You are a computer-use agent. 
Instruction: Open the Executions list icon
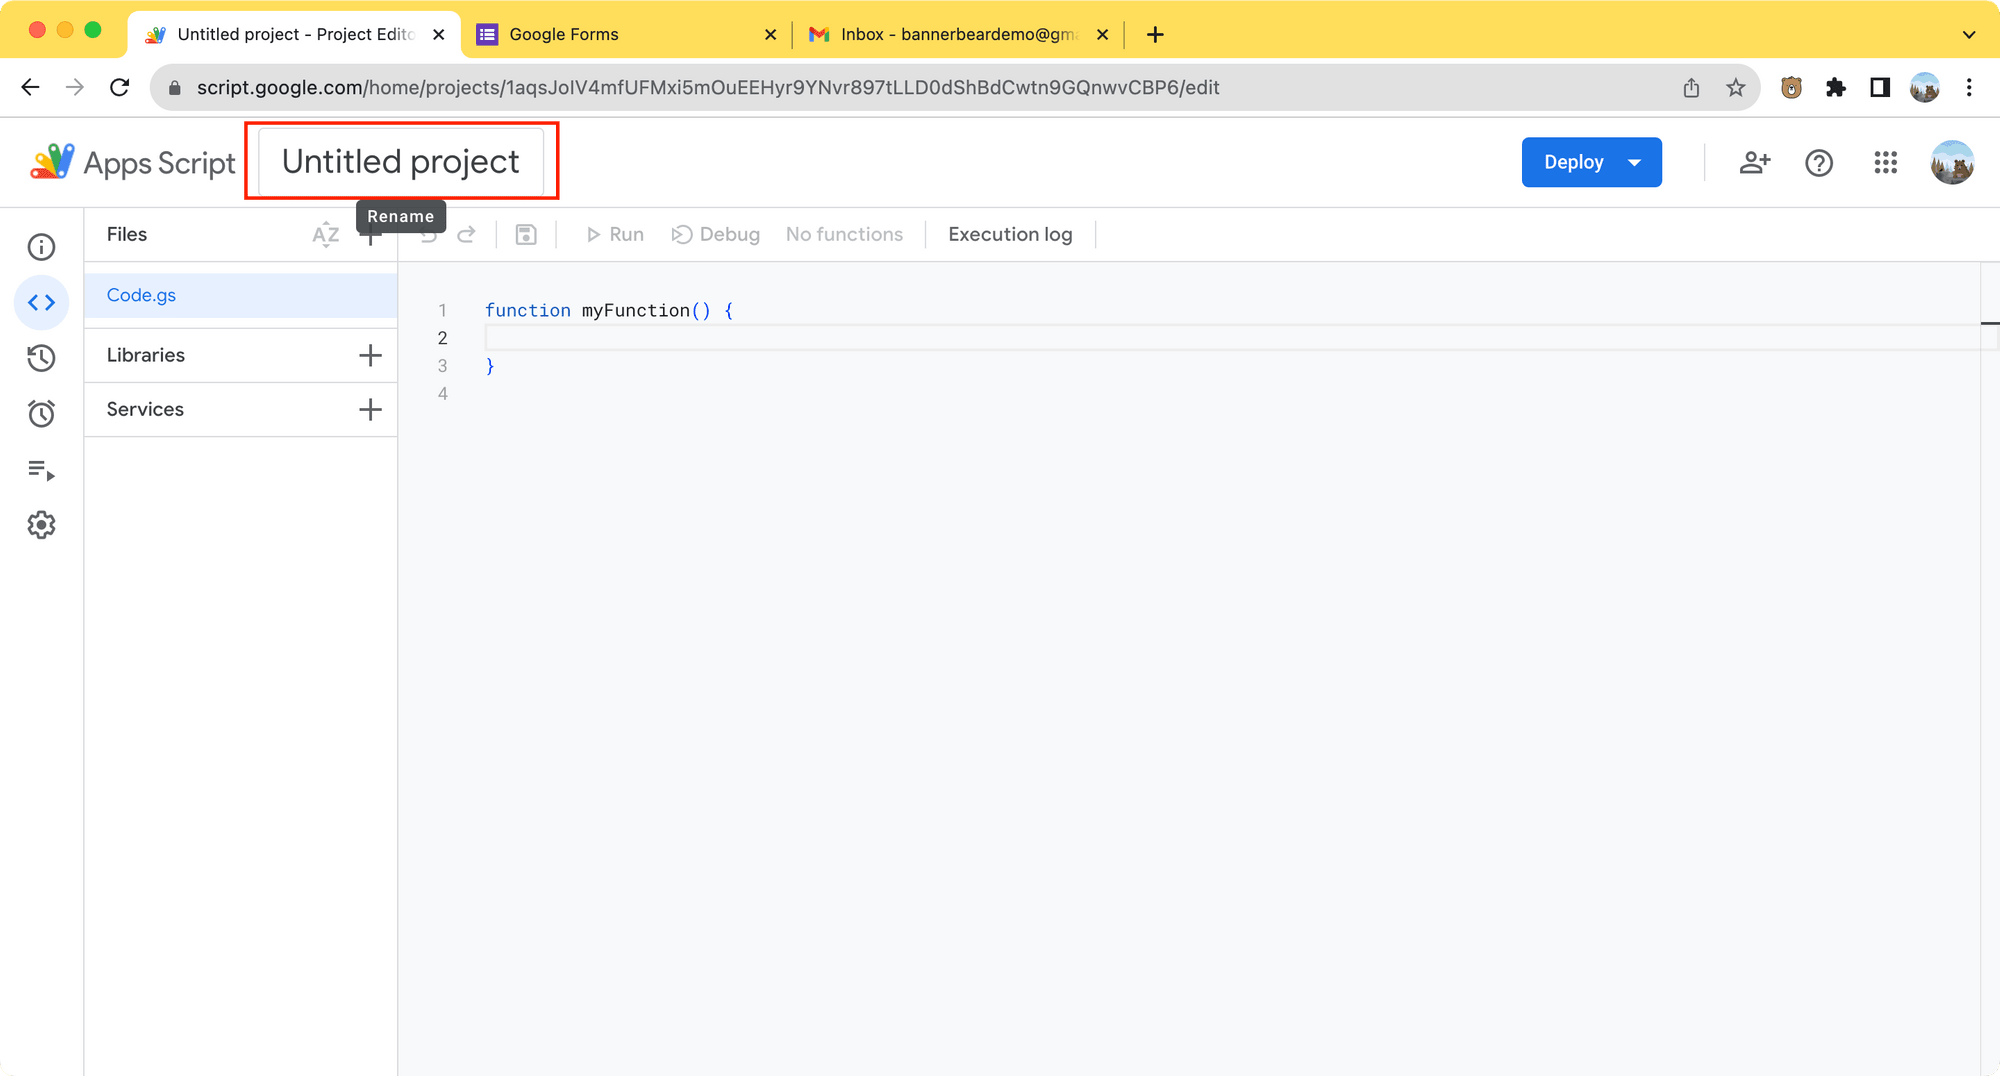click(x=41, y=470)
